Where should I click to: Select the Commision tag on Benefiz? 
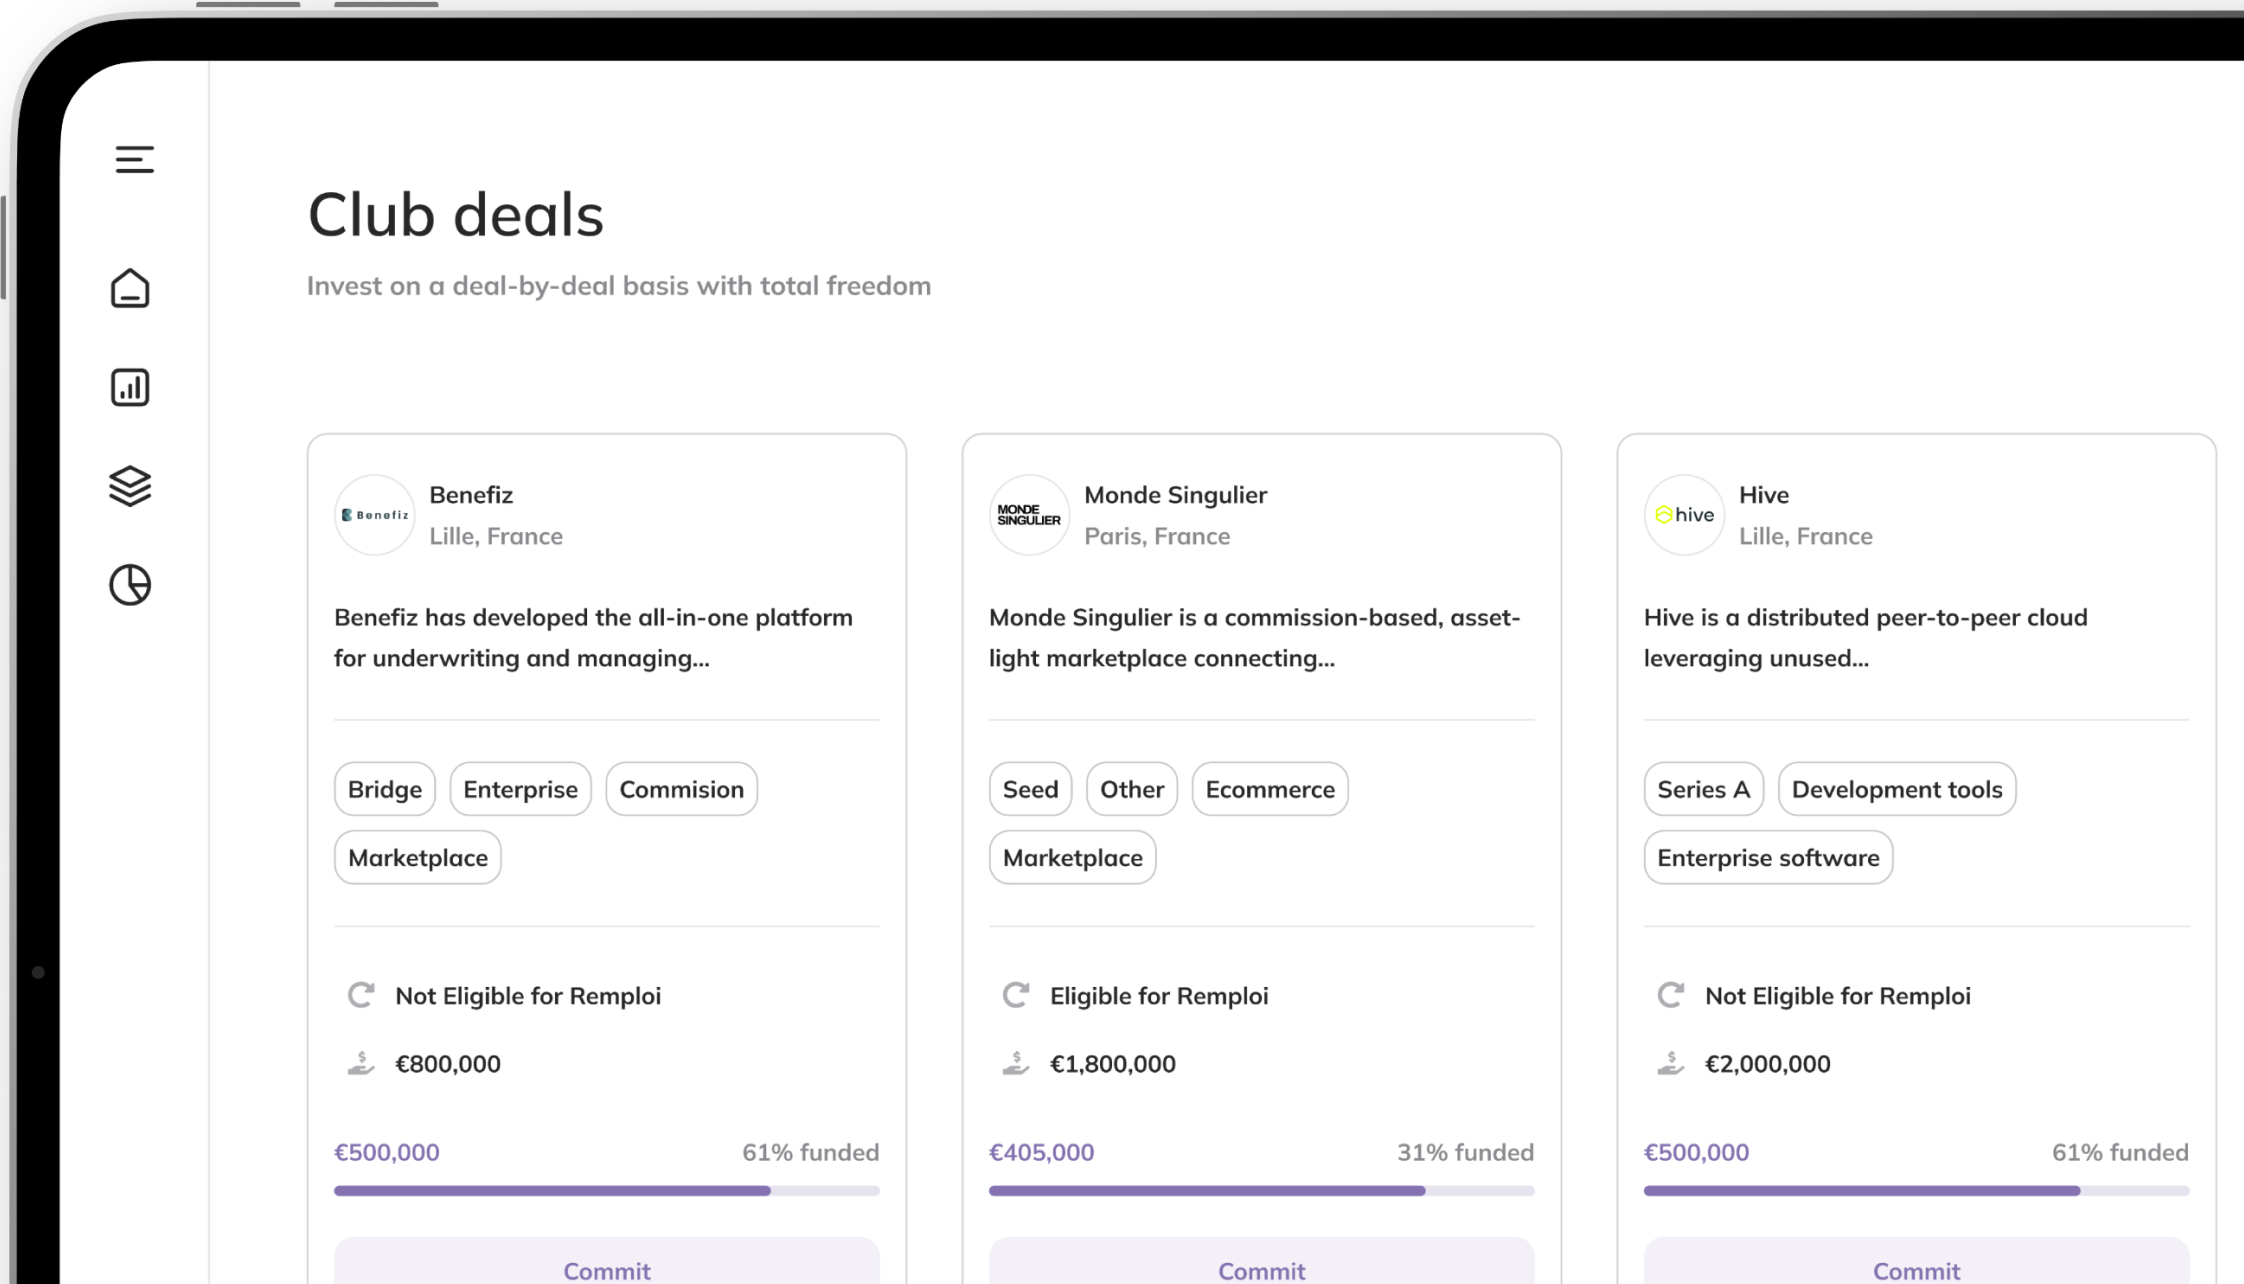(x=682, y=789)
